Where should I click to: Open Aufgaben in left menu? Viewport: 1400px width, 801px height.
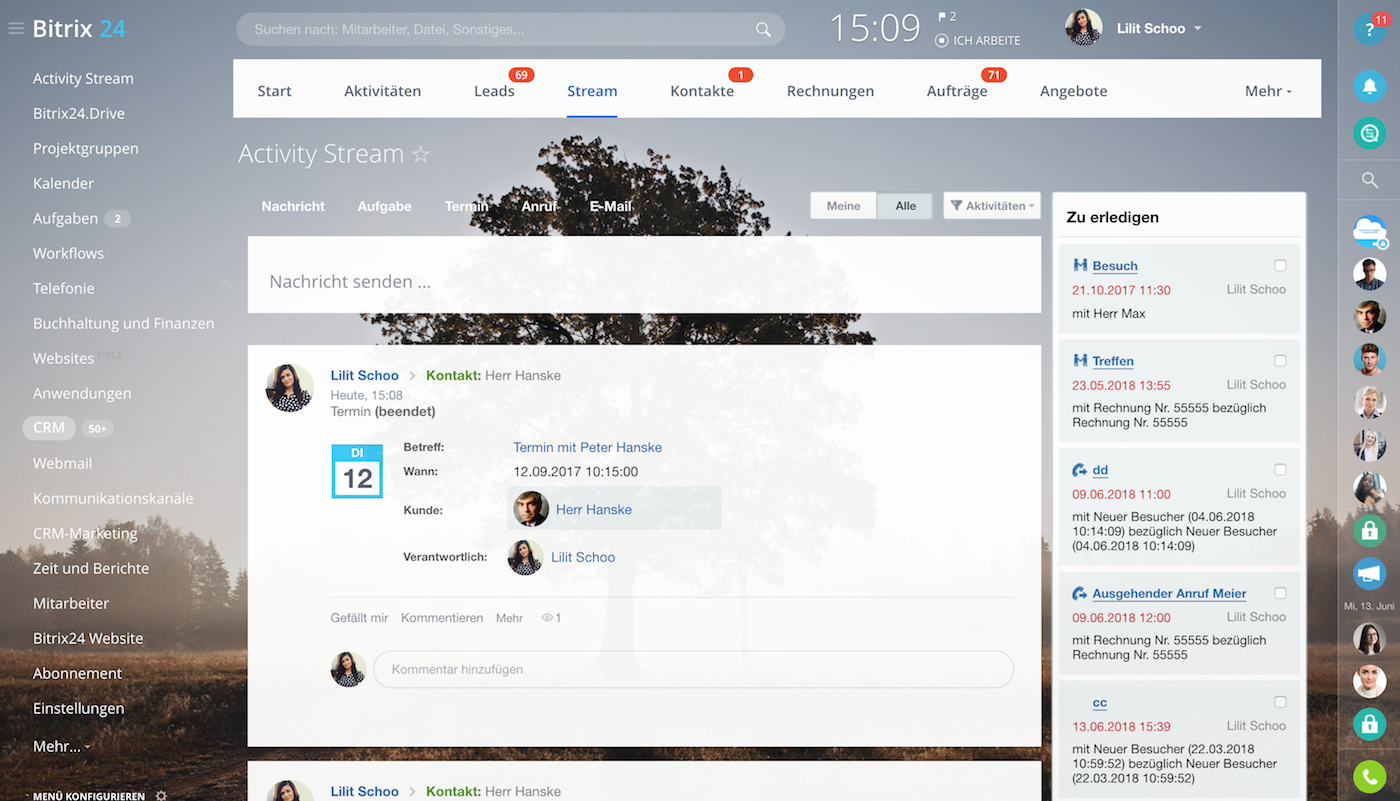65,219
